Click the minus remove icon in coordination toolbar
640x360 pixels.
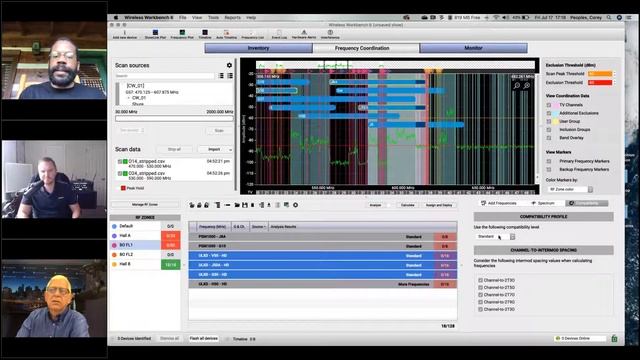[227, 205]
